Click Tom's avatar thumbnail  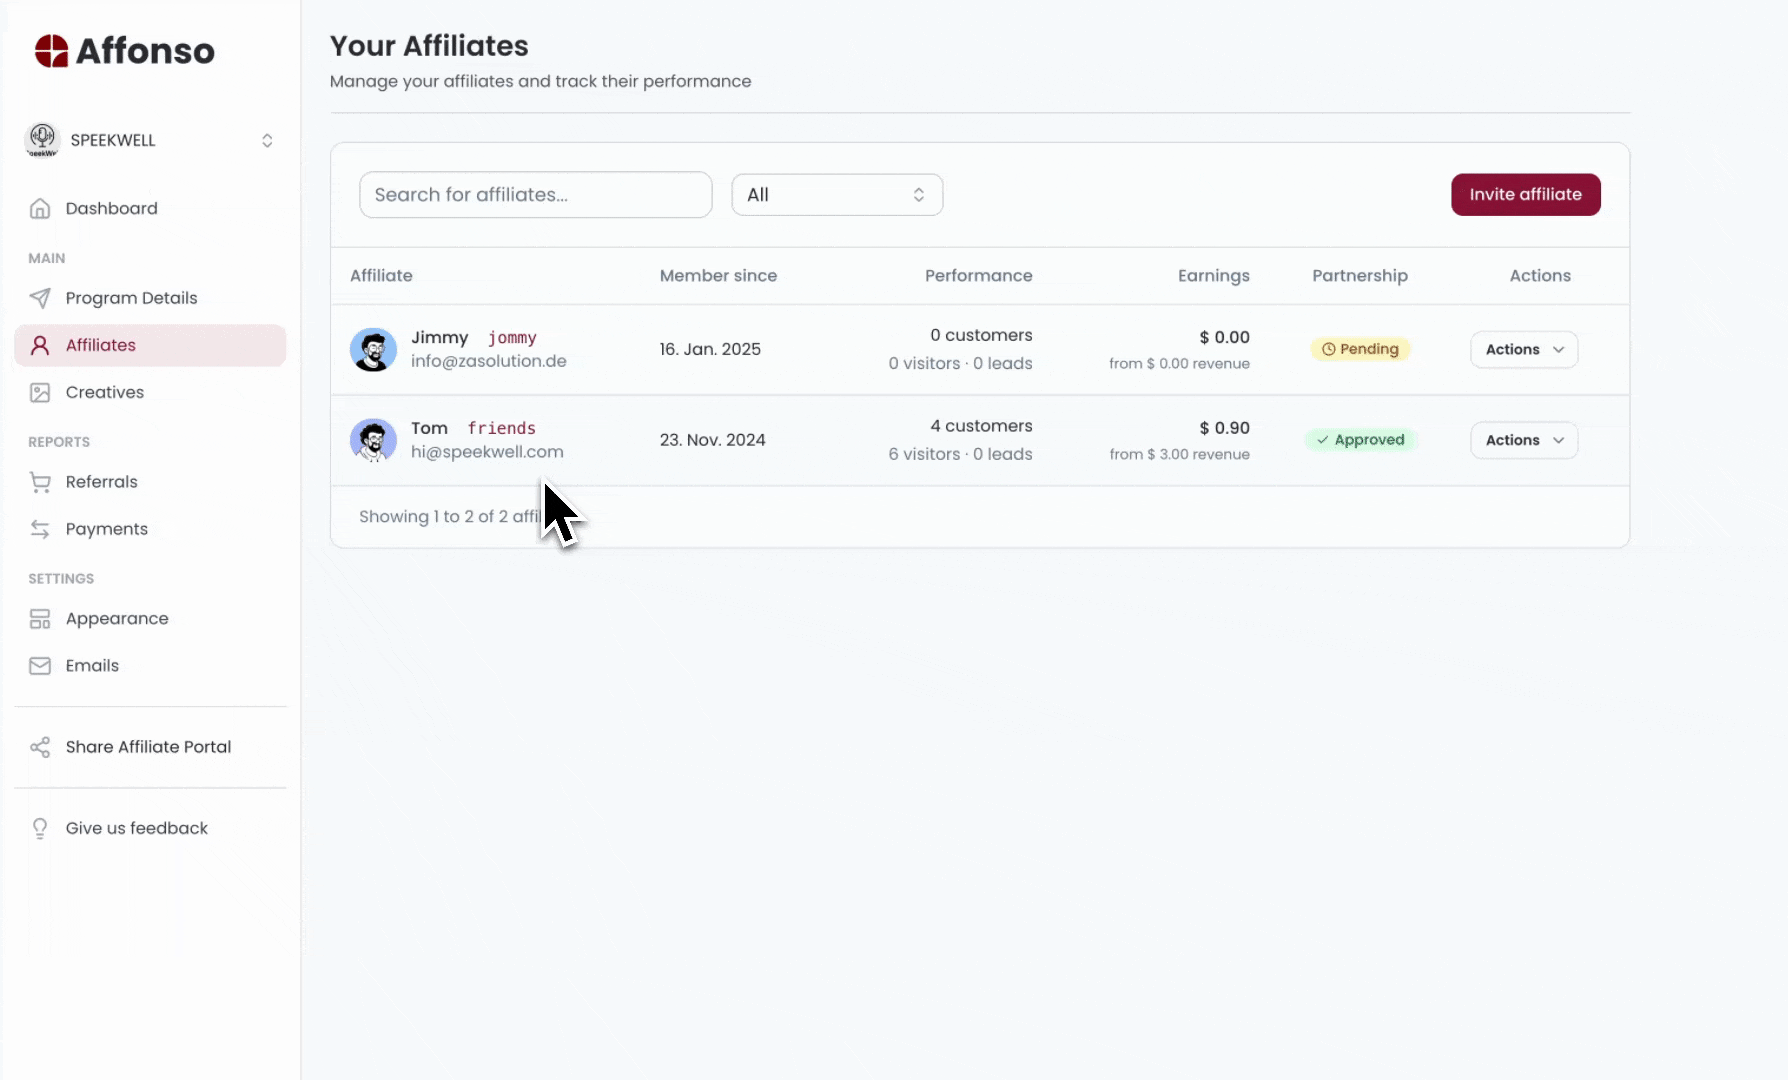click(x=373, y=440)
